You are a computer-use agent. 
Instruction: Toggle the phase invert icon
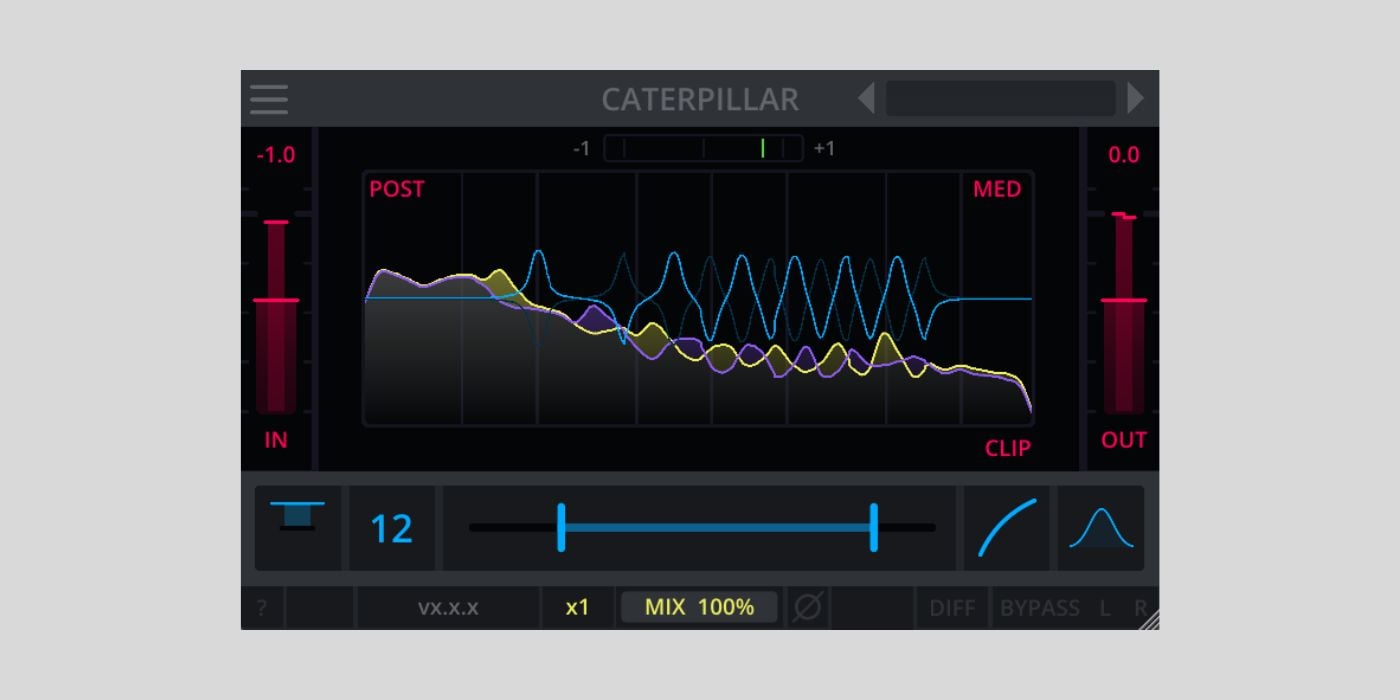click(807, 607)
